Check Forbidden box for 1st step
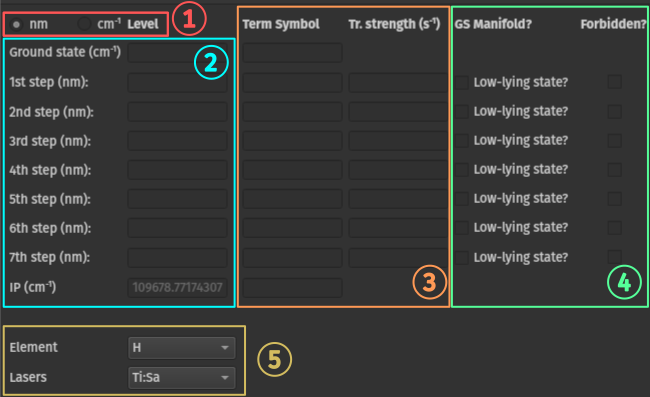The height and width of the screenshot is (397, 650). coord(614,82)
